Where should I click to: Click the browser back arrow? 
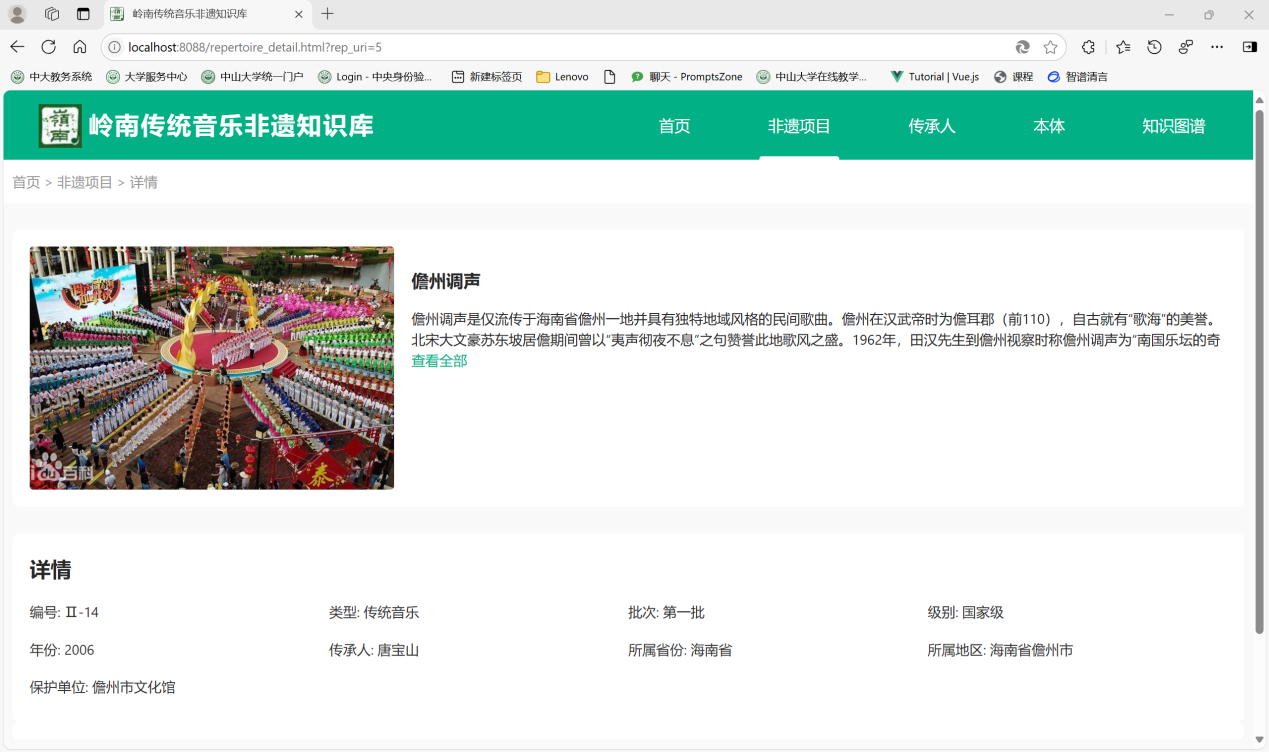tap(17, 47)
